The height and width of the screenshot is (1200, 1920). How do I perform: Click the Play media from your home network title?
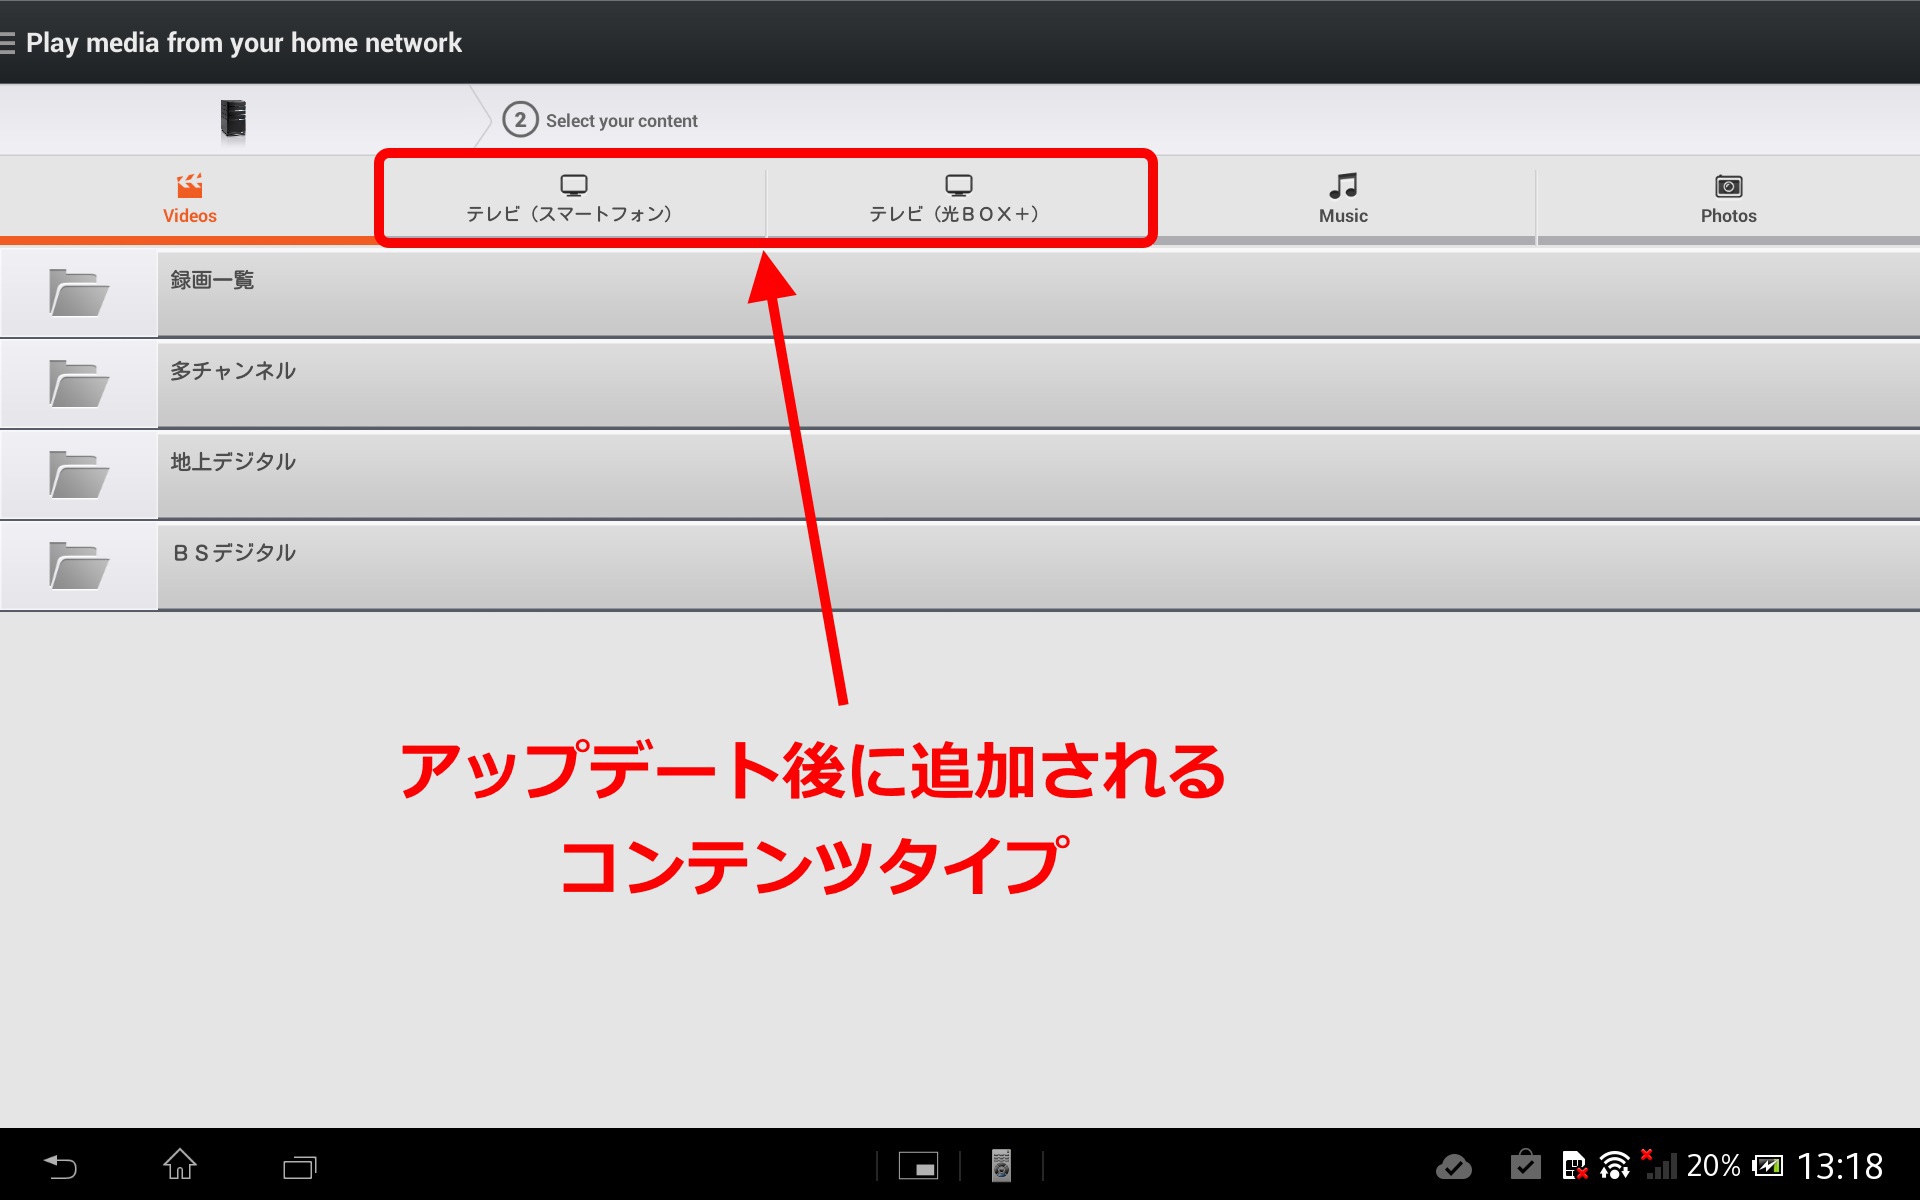(244, 43)
